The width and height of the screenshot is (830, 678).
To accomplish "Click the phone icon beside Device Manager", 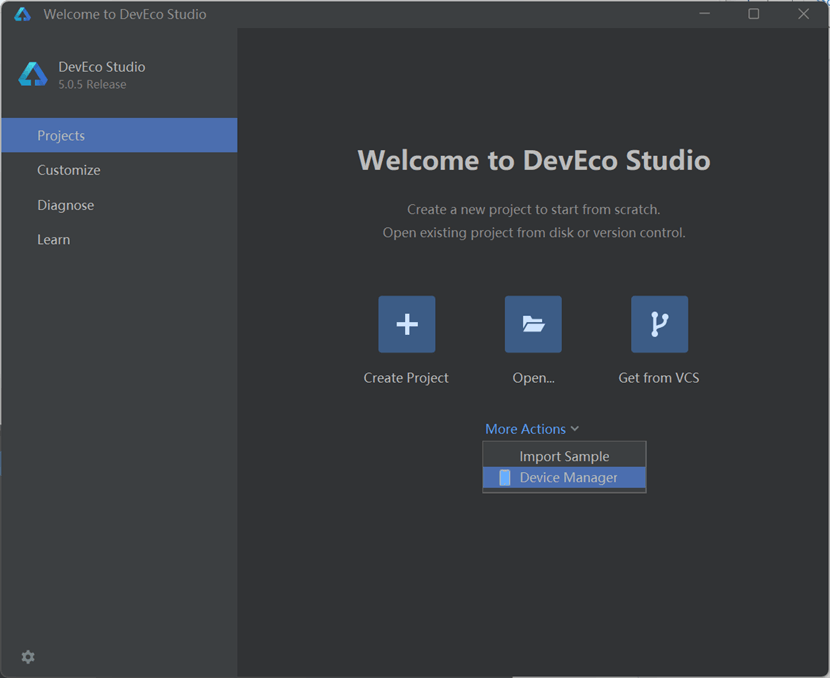I will [x=505, y=477].
